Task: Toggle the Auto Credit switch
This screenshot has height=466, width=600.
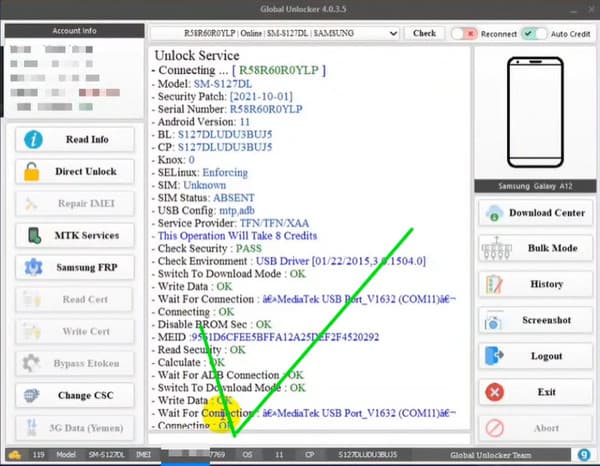Action: click(534, 34)
